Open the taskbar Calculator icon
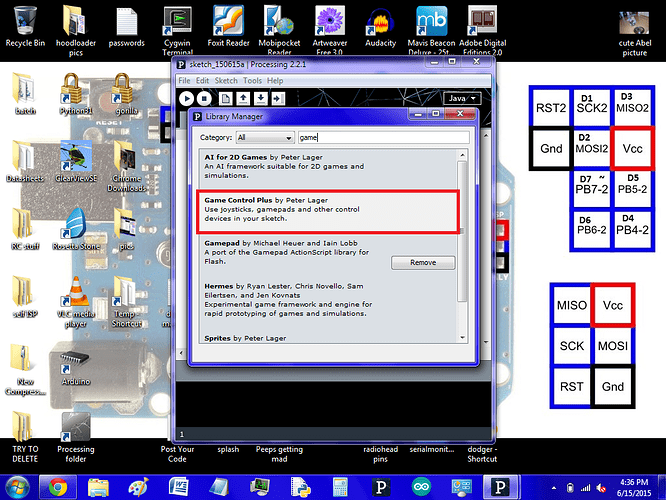Image resolution: width=666 pixels, height=500 pixels. pyautogui.click(x=340, y=487)
